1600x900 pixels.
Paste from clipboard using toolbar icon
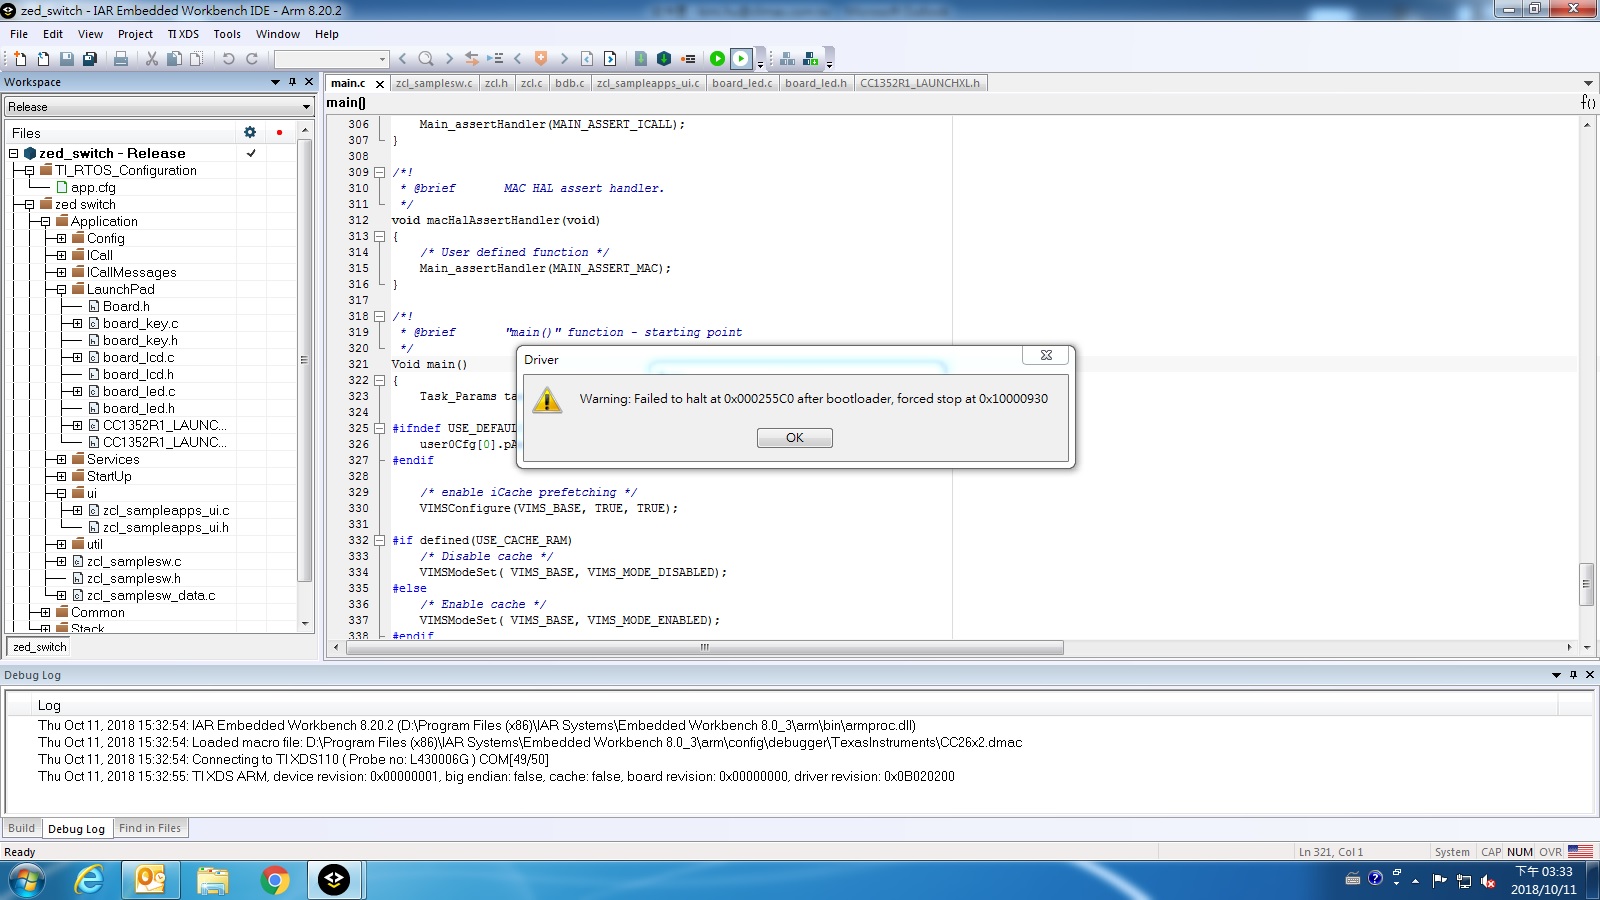[x=196, y=58]
